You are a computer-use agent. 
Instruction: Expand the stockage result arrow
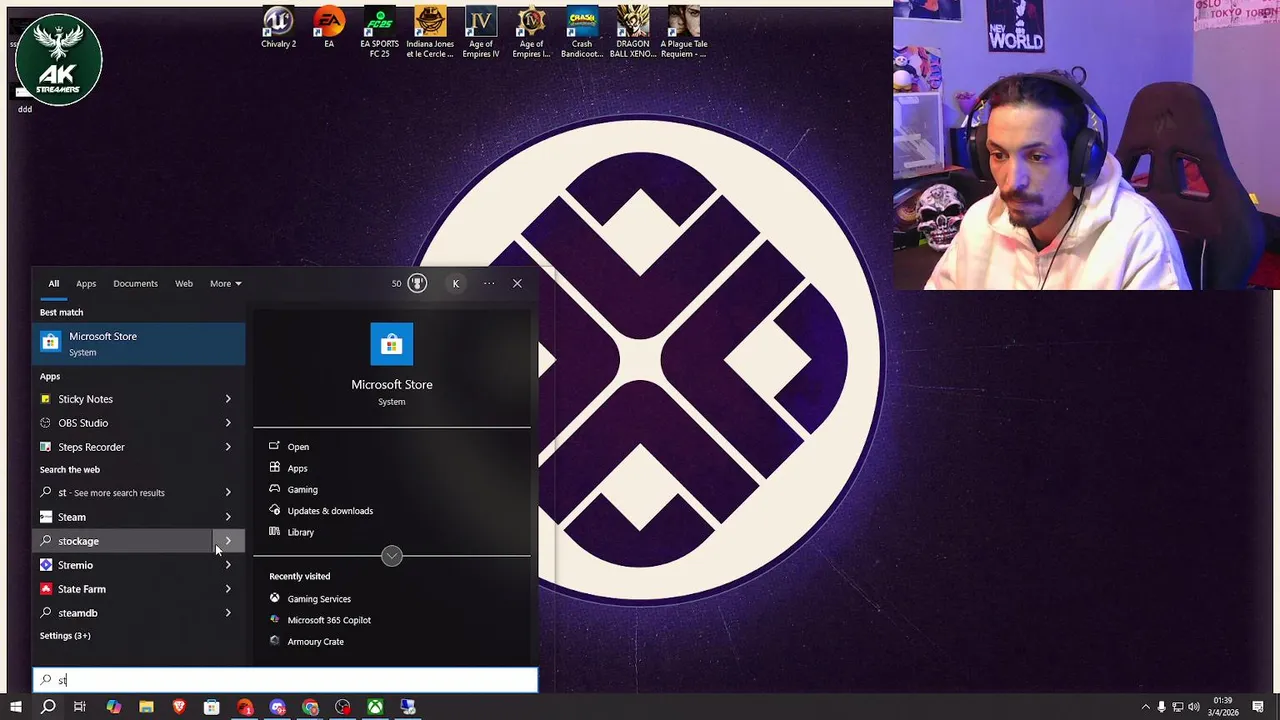[228, 541]
